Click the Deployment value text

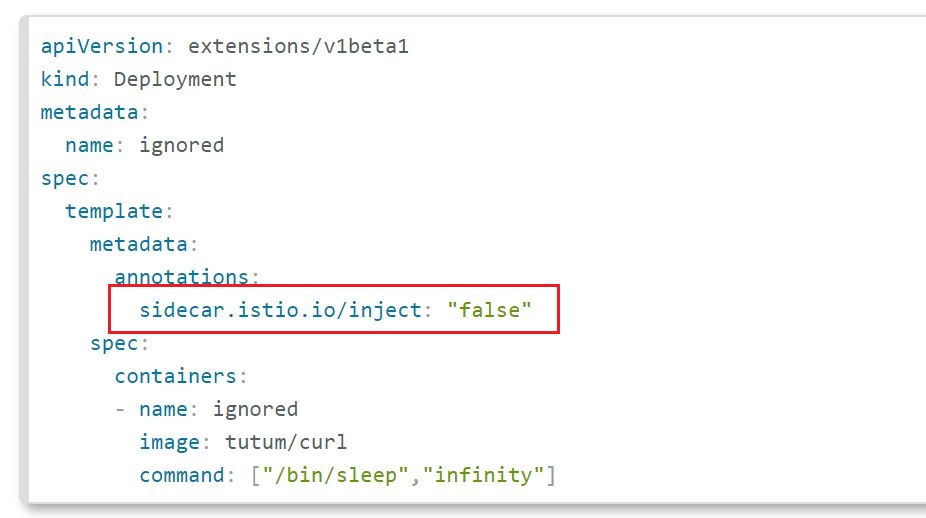(175, 79)
